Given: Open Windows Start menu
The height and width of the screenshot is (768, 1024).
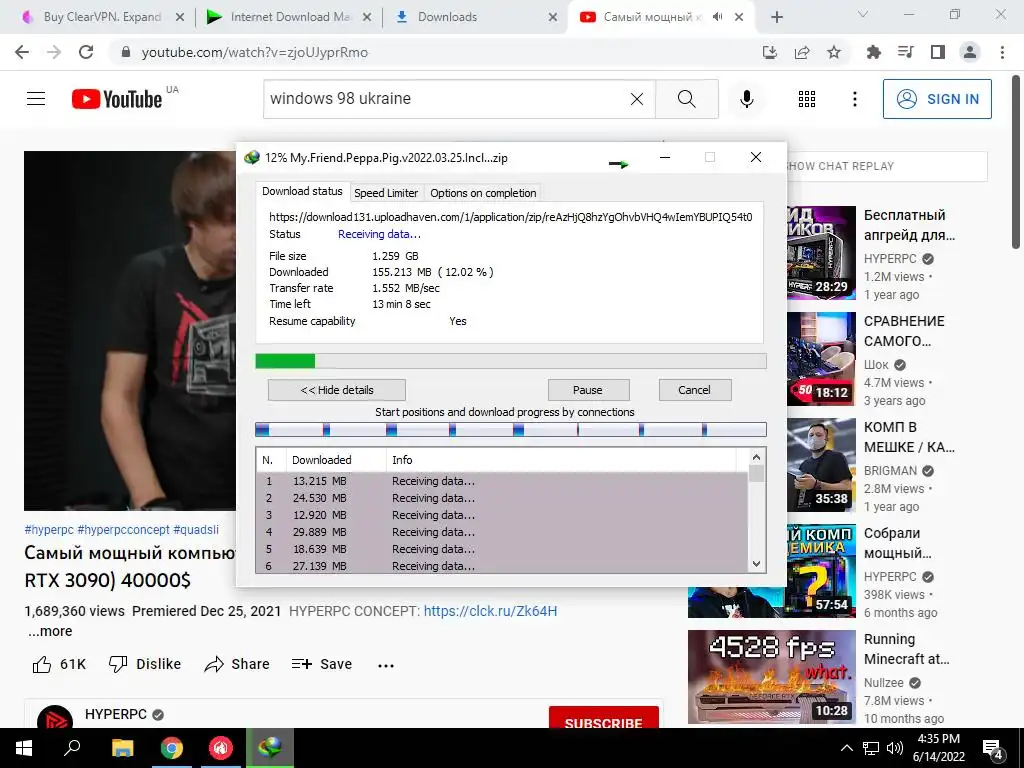Looking at the screenshot, I should coord(24,748).
